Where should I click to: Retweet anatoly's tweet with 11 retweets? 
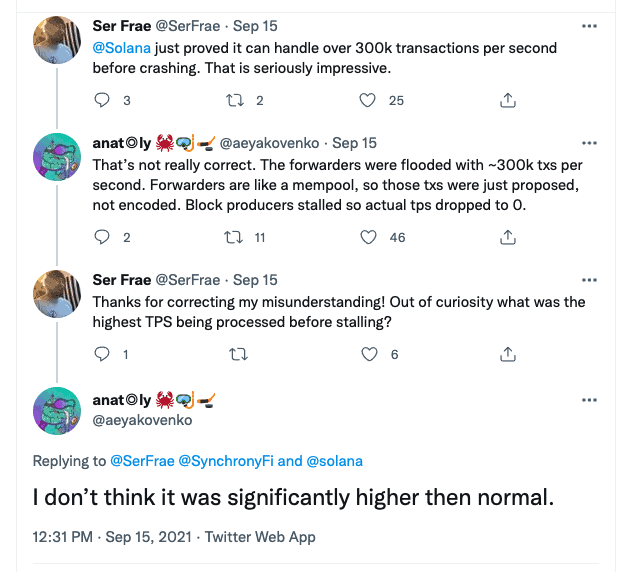pos(238,237)
